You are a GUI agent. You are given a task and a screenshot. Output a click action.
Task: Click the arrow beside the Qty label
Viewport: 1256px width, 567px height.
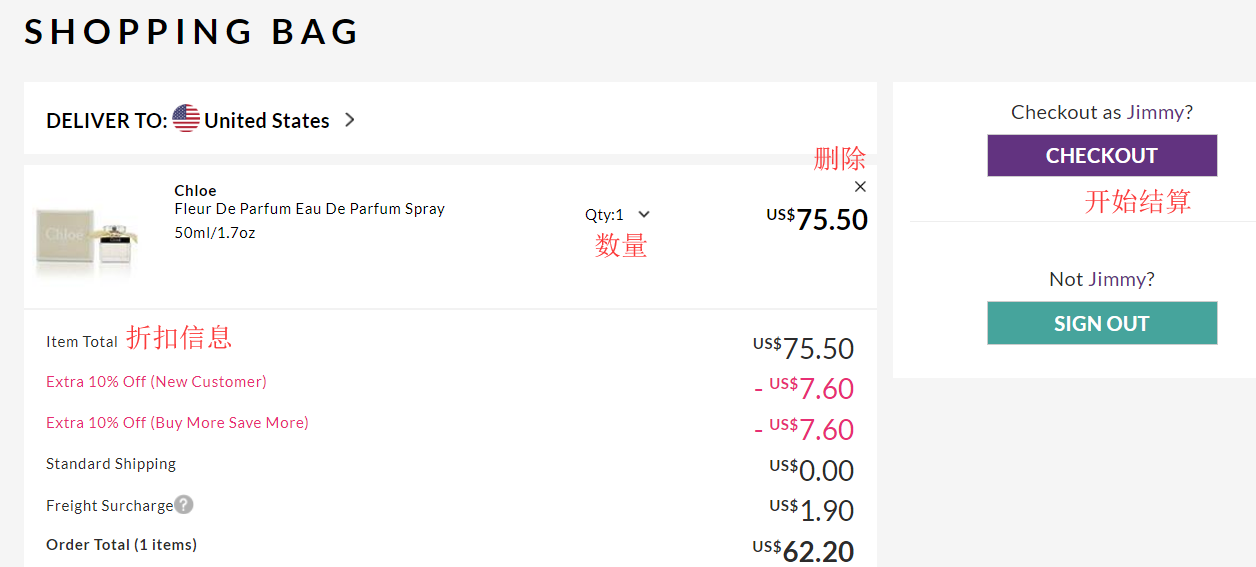point(644,214)
